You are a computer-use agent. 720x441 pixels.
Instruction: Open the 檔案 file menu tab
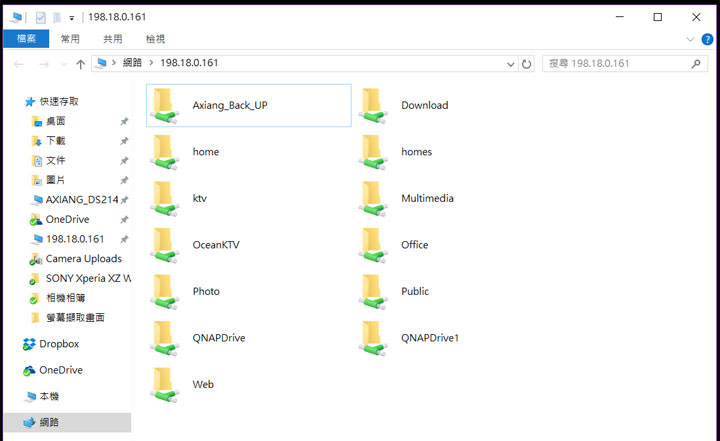[x=26, y=39]
